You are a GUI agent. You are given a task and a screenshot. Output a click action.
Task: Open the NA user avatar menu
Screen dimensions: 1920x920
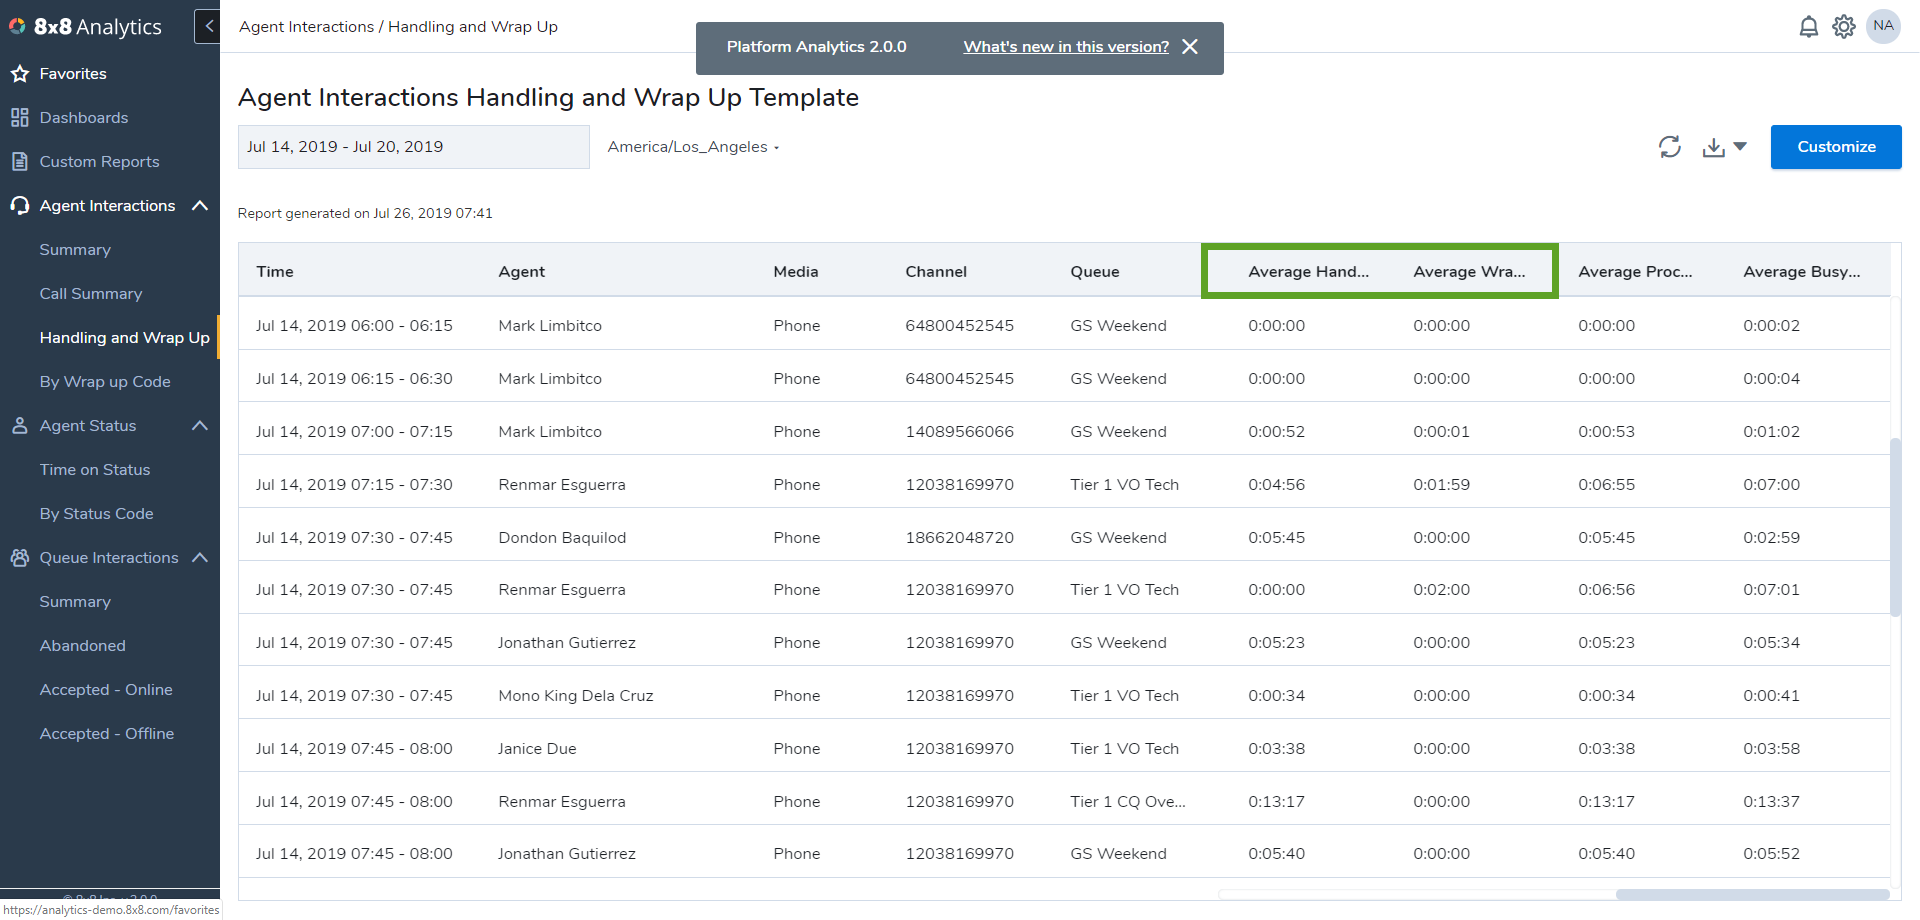click(x=1883, y=26)
